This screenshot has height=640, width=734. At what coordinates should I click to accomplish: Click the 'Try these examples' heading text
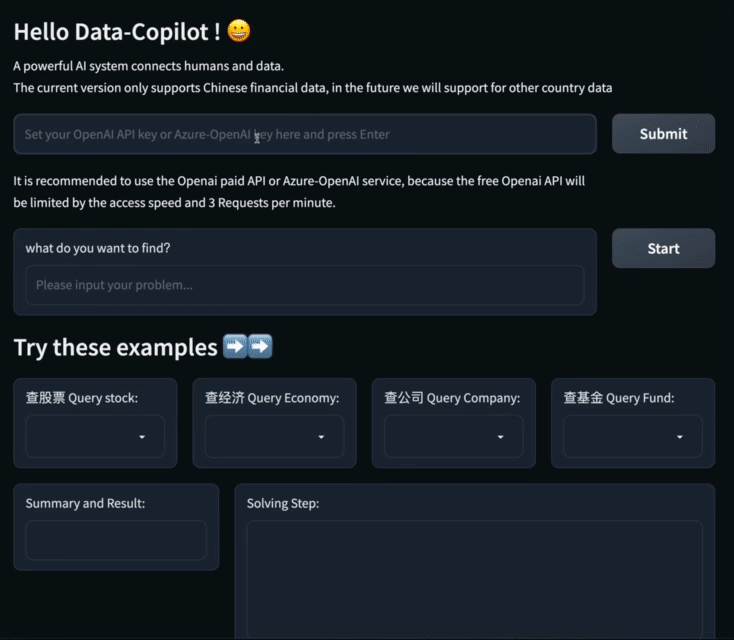click(115, 348)
